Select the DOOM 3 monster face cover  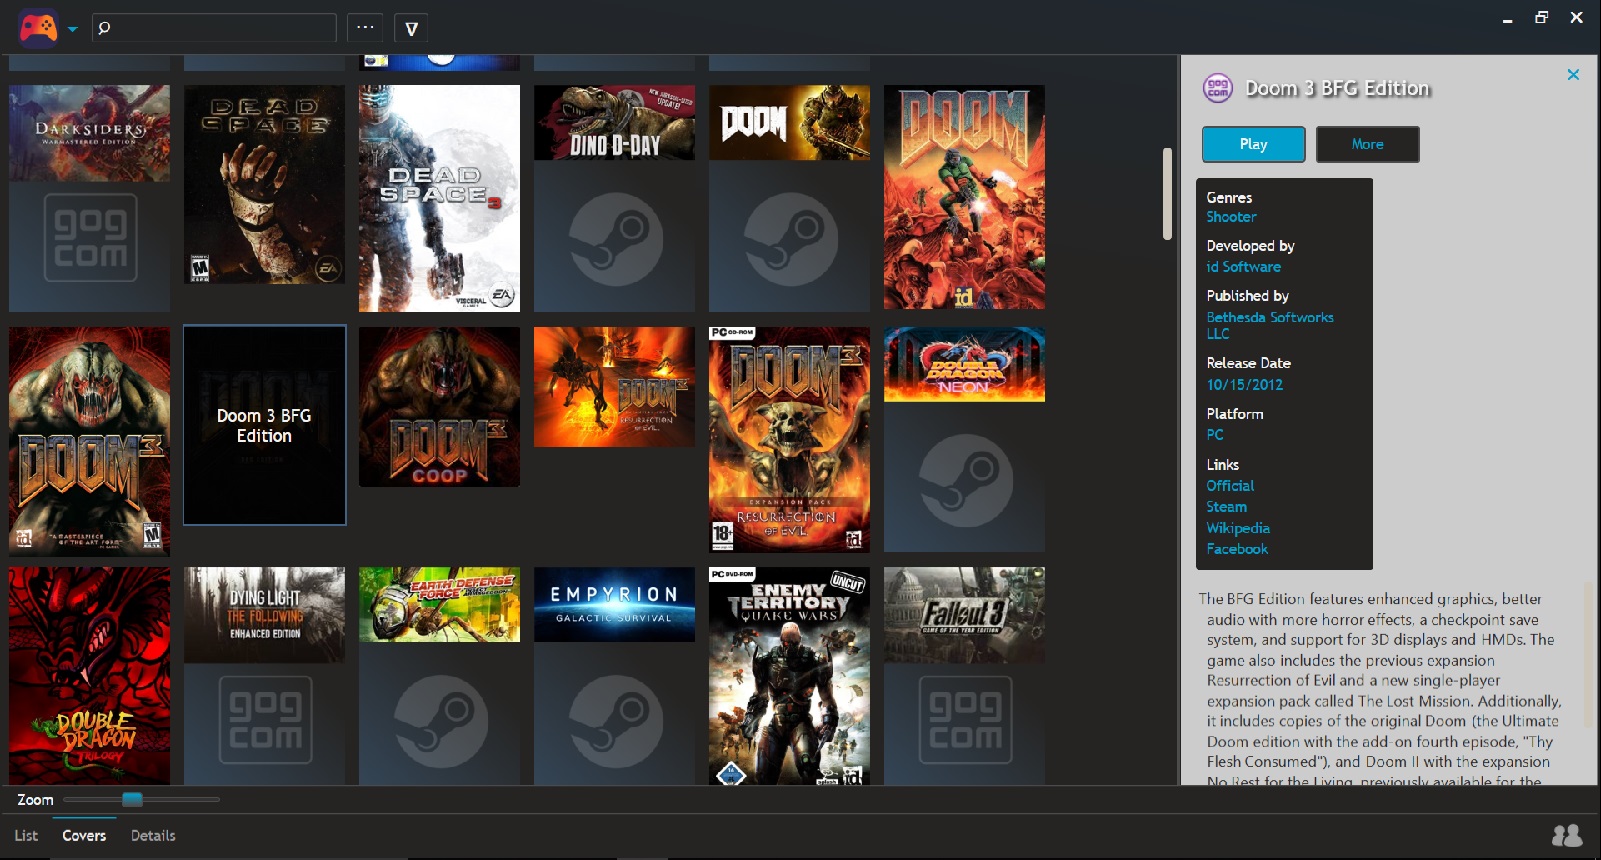pos(89,441)
